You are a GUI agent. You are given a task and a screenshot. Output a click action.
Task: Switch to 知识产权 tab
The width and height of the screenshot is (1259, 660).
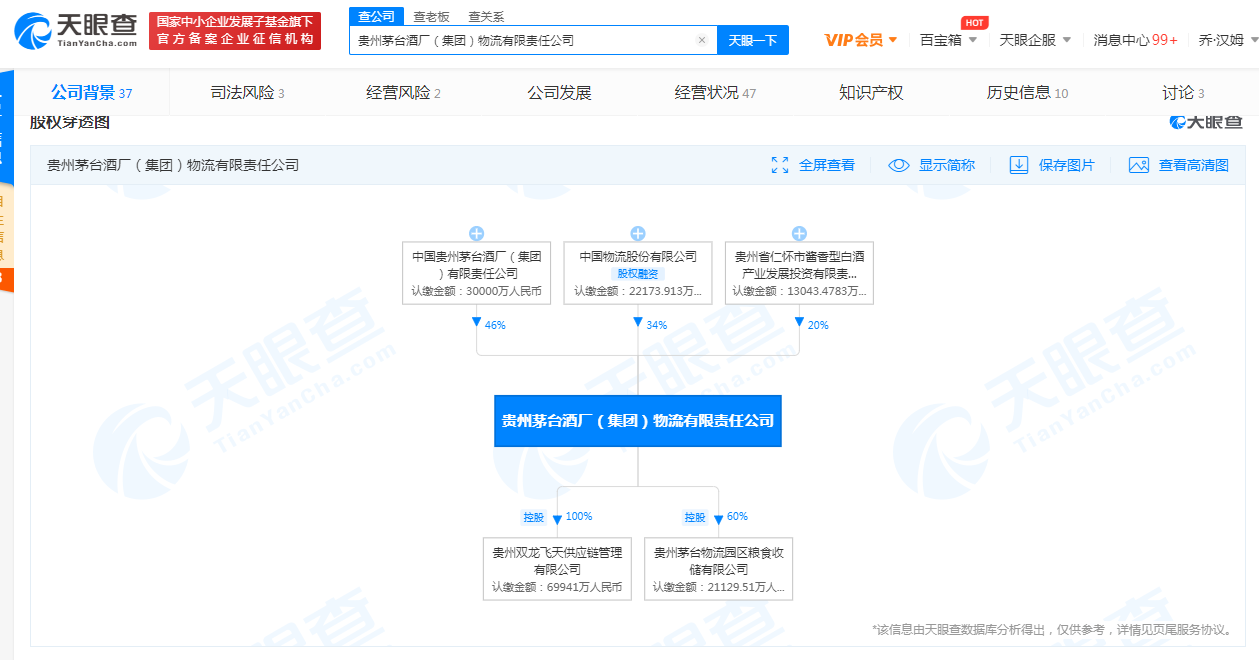(871, 93)
